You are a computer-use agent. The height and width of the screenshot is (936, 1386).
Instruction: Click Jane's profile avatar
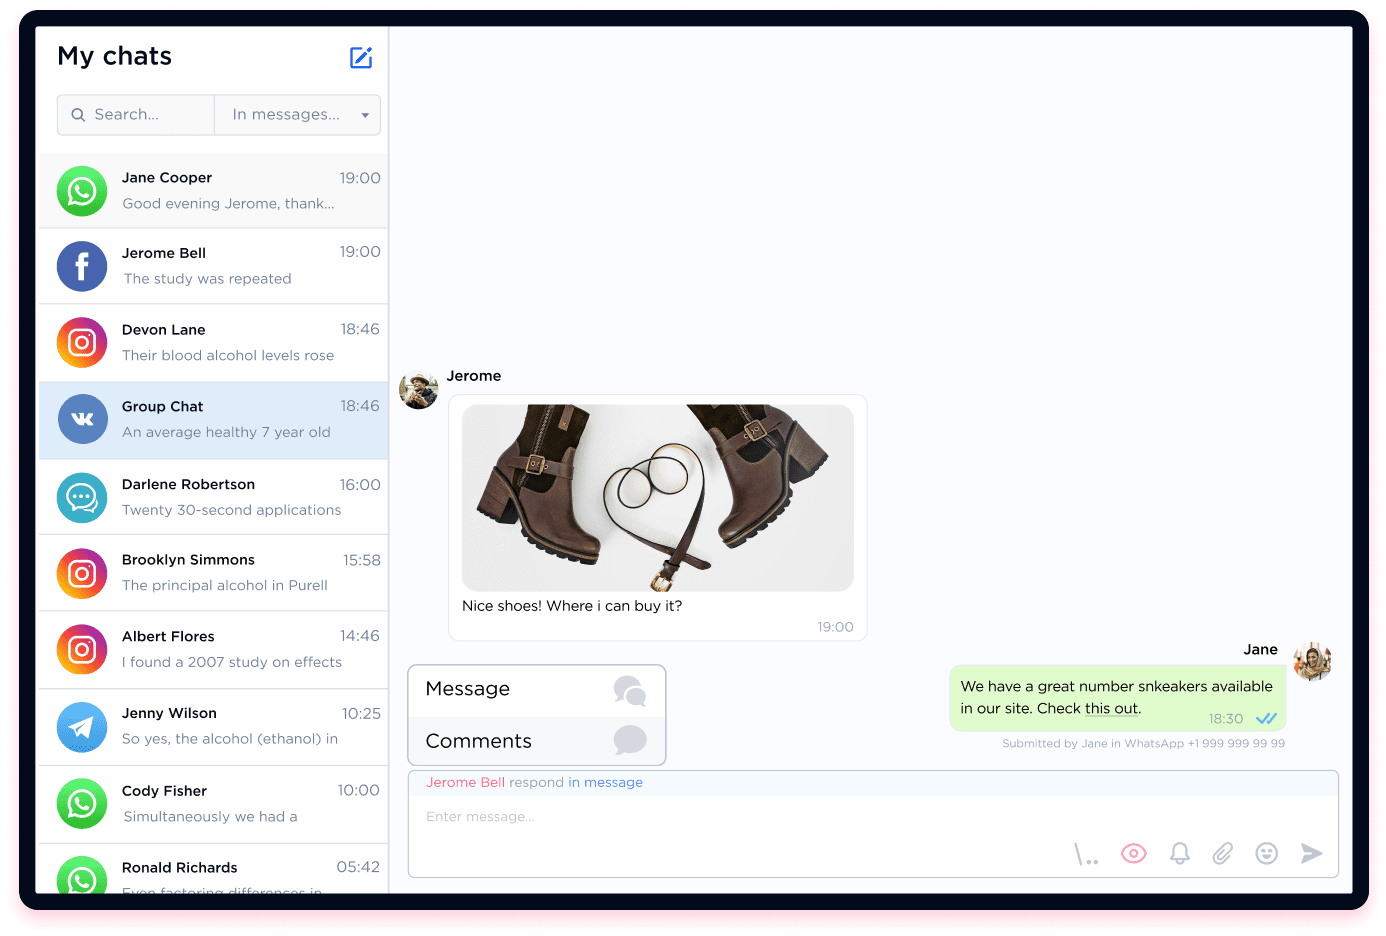coord(1312,661)
